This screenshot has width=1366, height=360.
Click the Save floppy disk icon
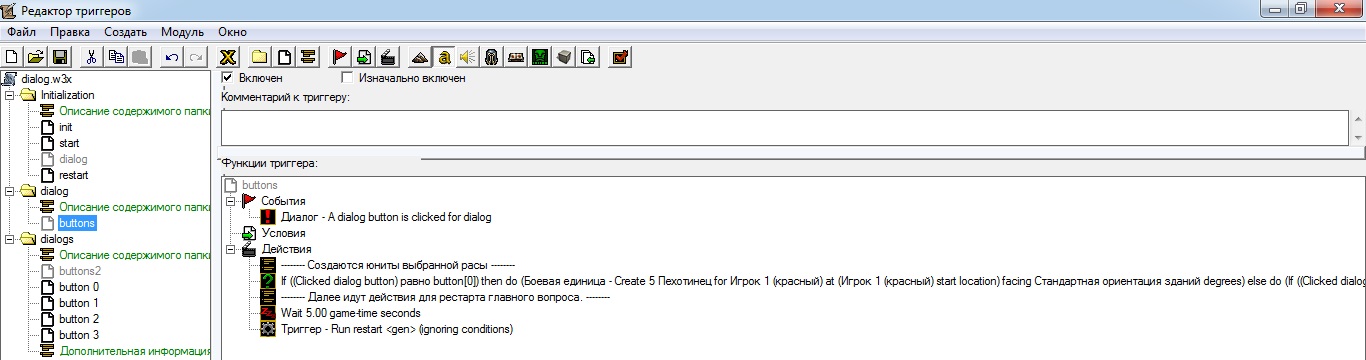tap(59, 57)
